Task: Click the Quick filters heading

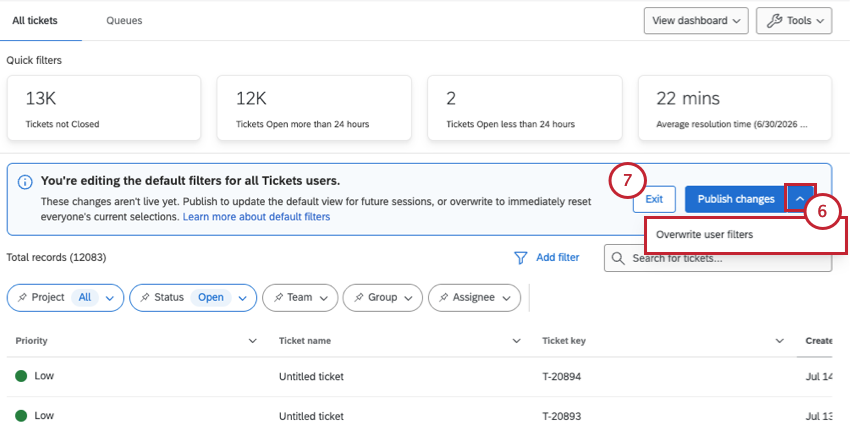Action: pos(34,60)
